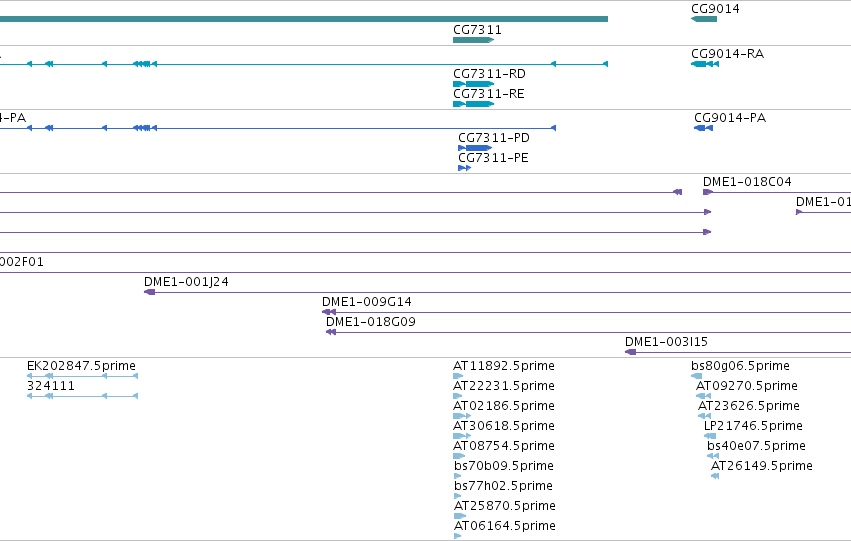This screenshot has height=541, width=851.
Task: Select the EK202847.5prime EST label
Action: pyautogui.click(x=81, y=366)
